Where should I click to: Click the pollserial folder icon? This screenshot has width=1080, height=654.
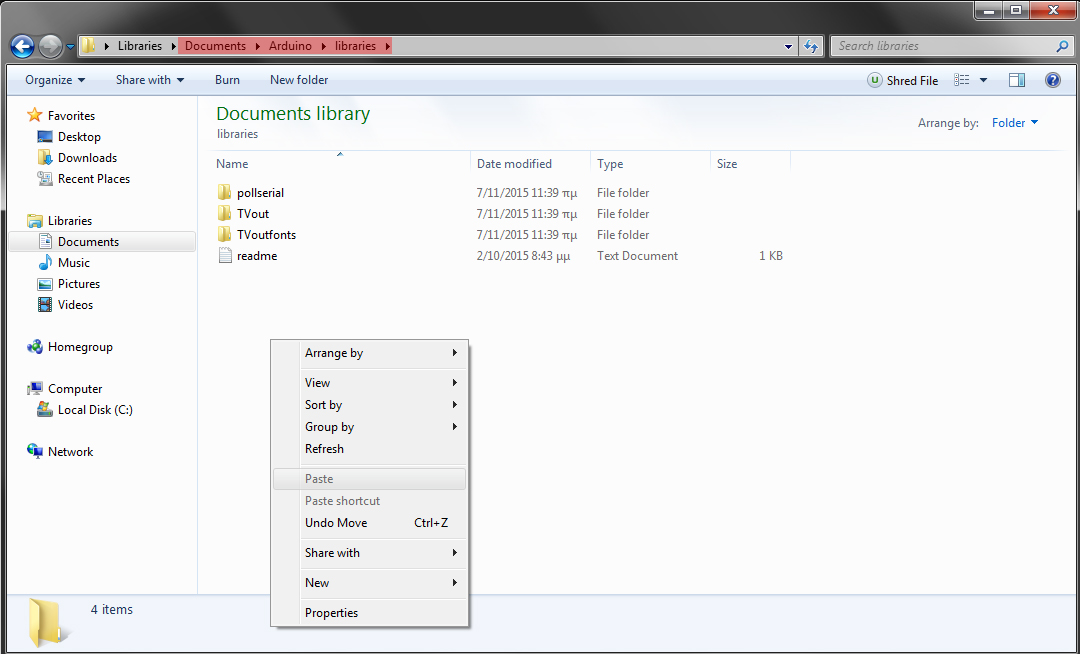click(225, 193)
